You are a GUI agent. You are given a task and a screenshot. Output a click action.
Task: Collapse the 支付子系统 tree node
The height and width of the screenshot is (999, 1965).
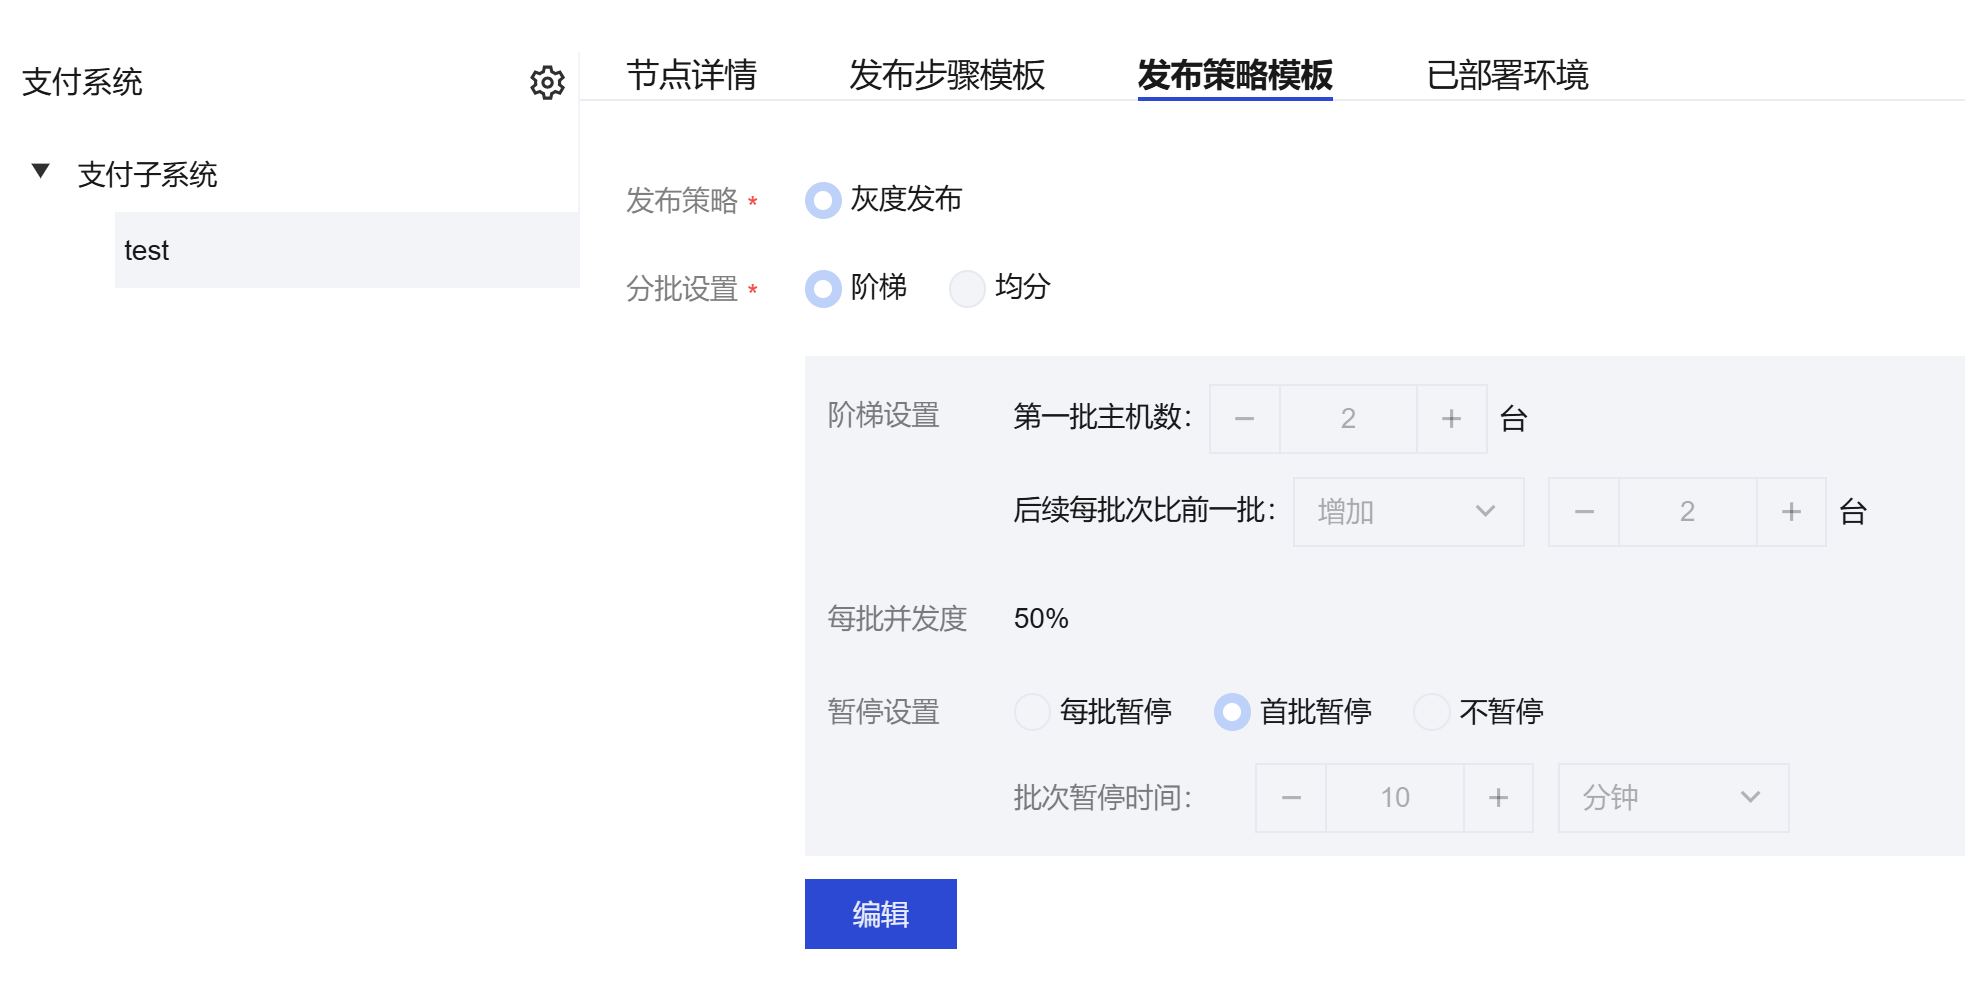[41, 172]
